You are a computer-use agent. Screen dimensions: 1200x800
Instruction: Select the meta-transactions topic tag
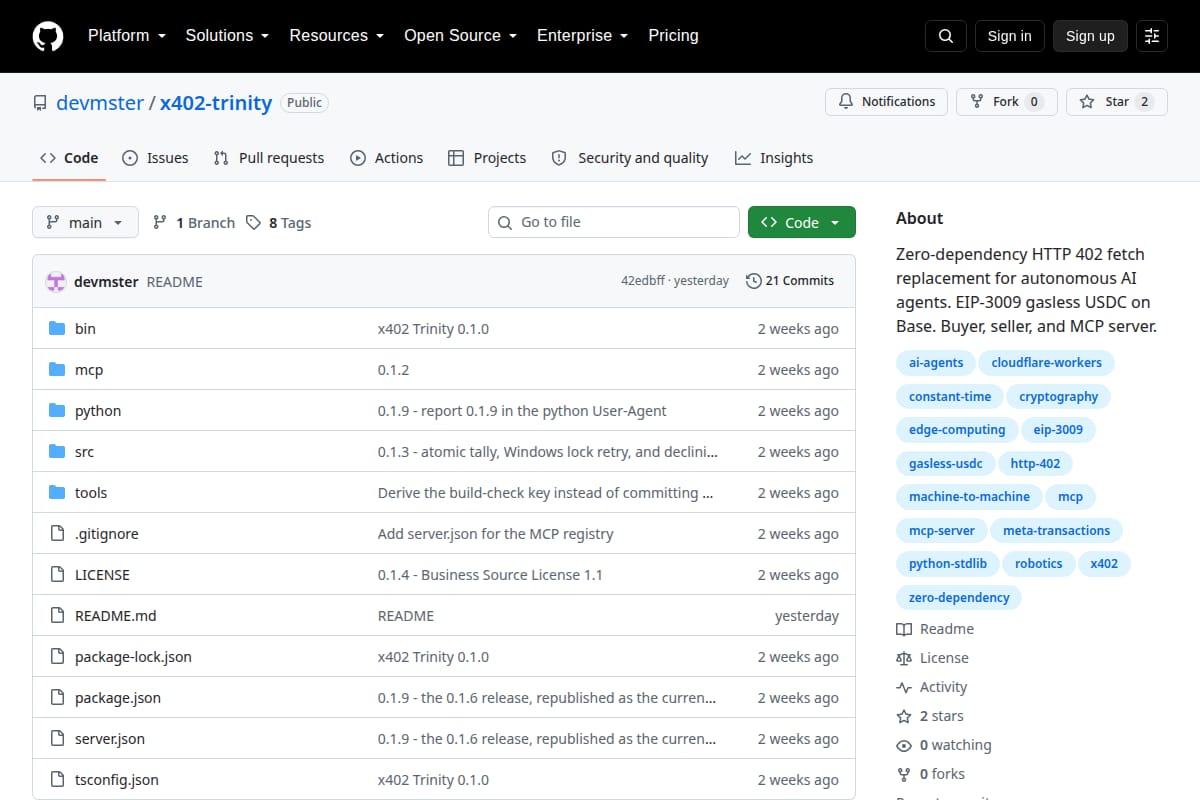pos(1056,531)
